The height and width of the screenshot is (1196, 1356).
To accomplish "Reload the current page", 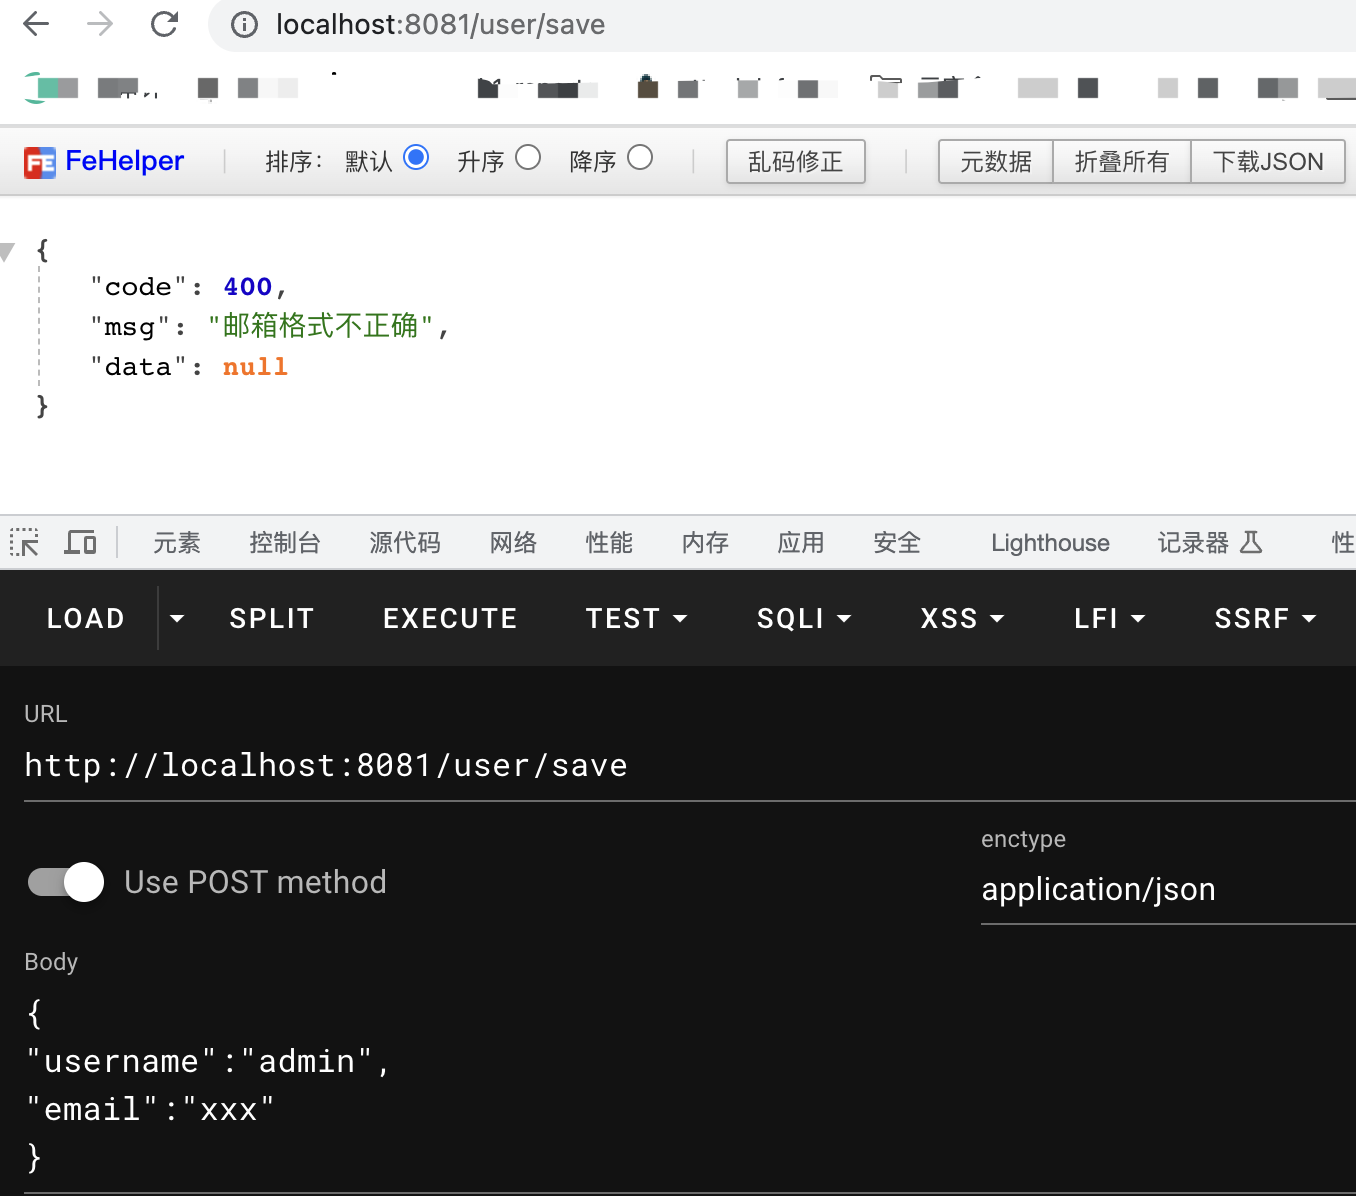I will tap(164, 24).
